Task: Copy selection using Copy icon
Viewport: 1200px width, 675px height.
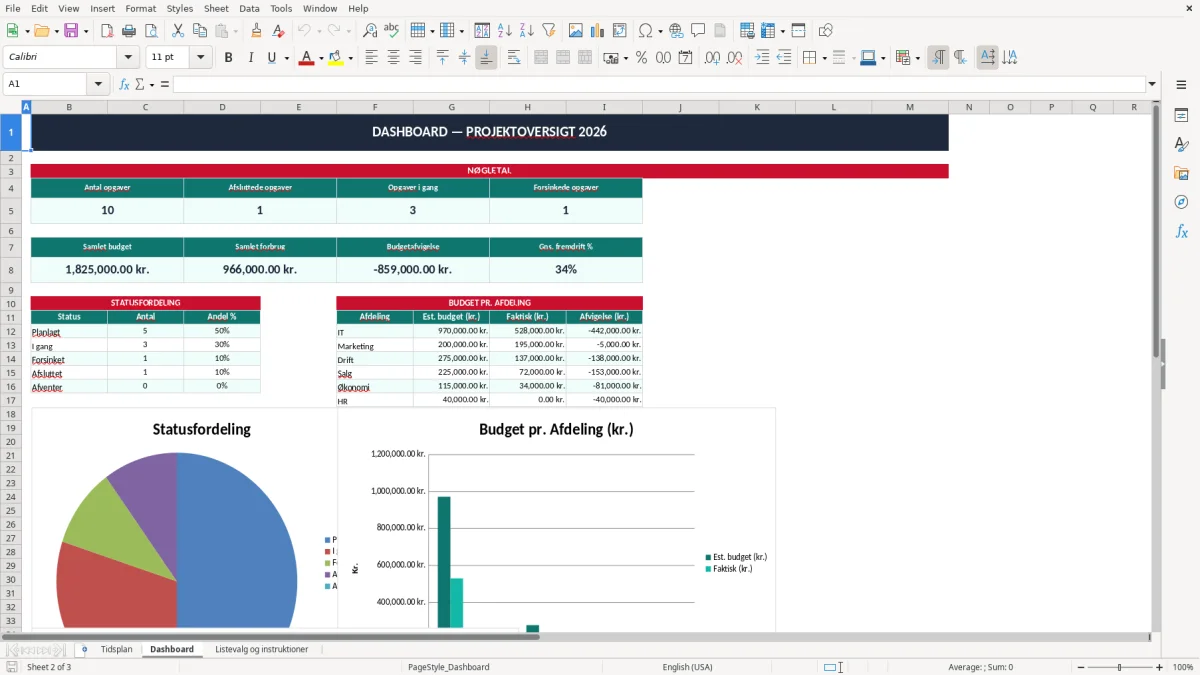Action: click(x=200, y=31)
